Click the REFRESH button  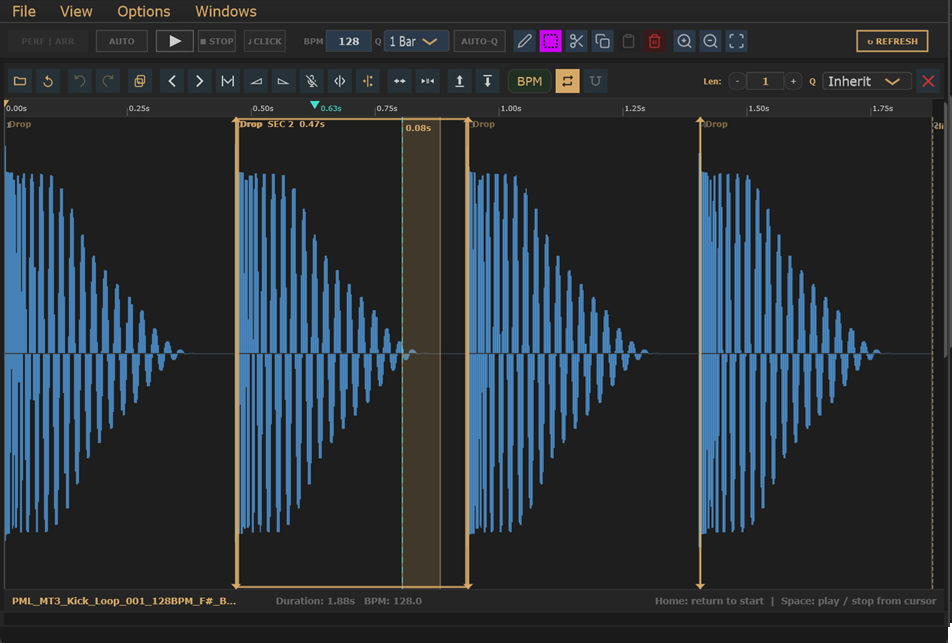coord(892,41)
